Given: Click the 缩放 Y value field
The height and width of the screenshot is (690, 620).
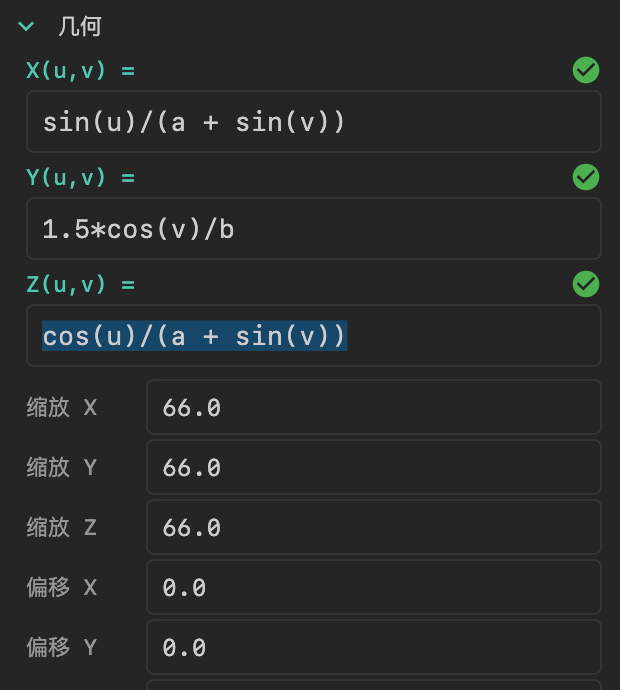Looking at the screenshot, I should (x=373, y=468).
